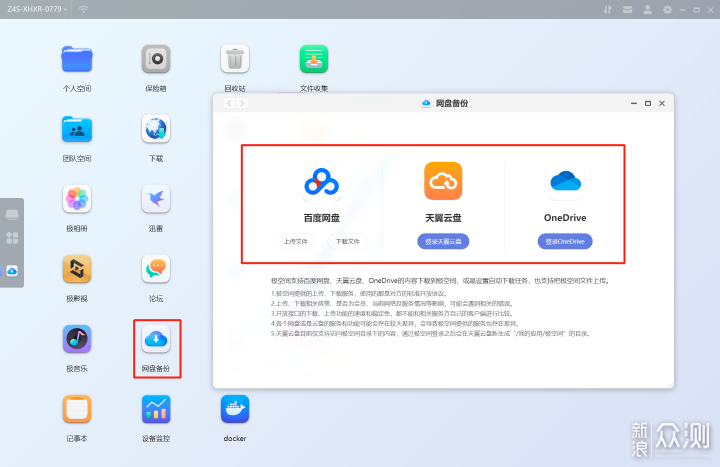This screenshot has height=467, width=720.
Task: Launch the 极音乐 music app icon
Action: (x=77, y=339)
